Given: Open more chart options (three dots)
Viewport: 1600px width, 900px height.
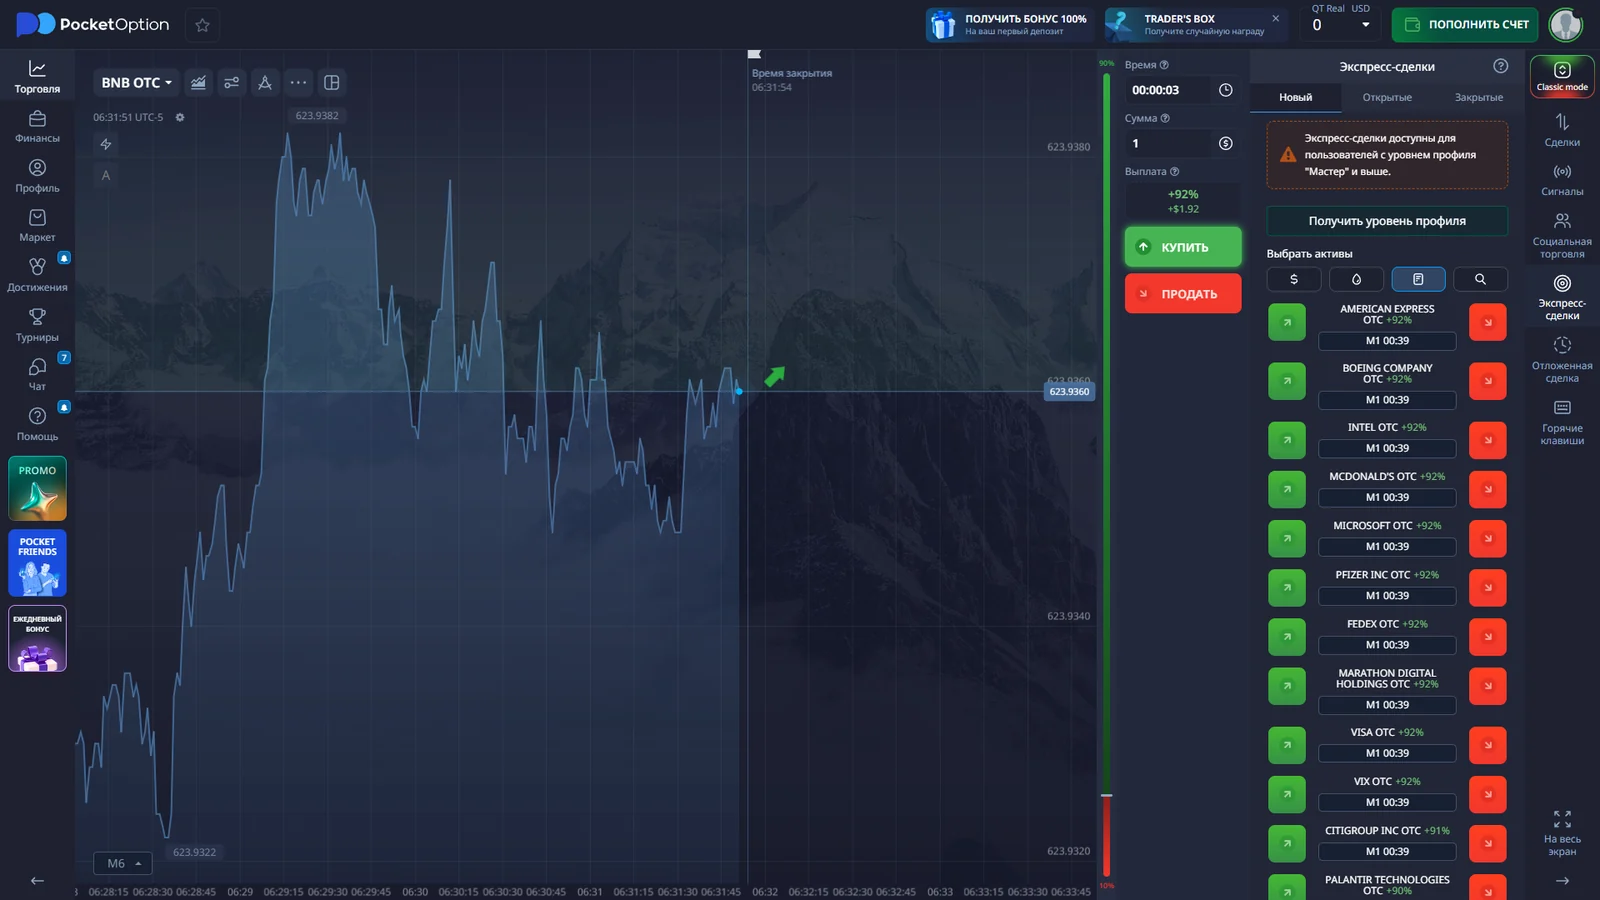Looking at the screenshot, I should [298, 83].
